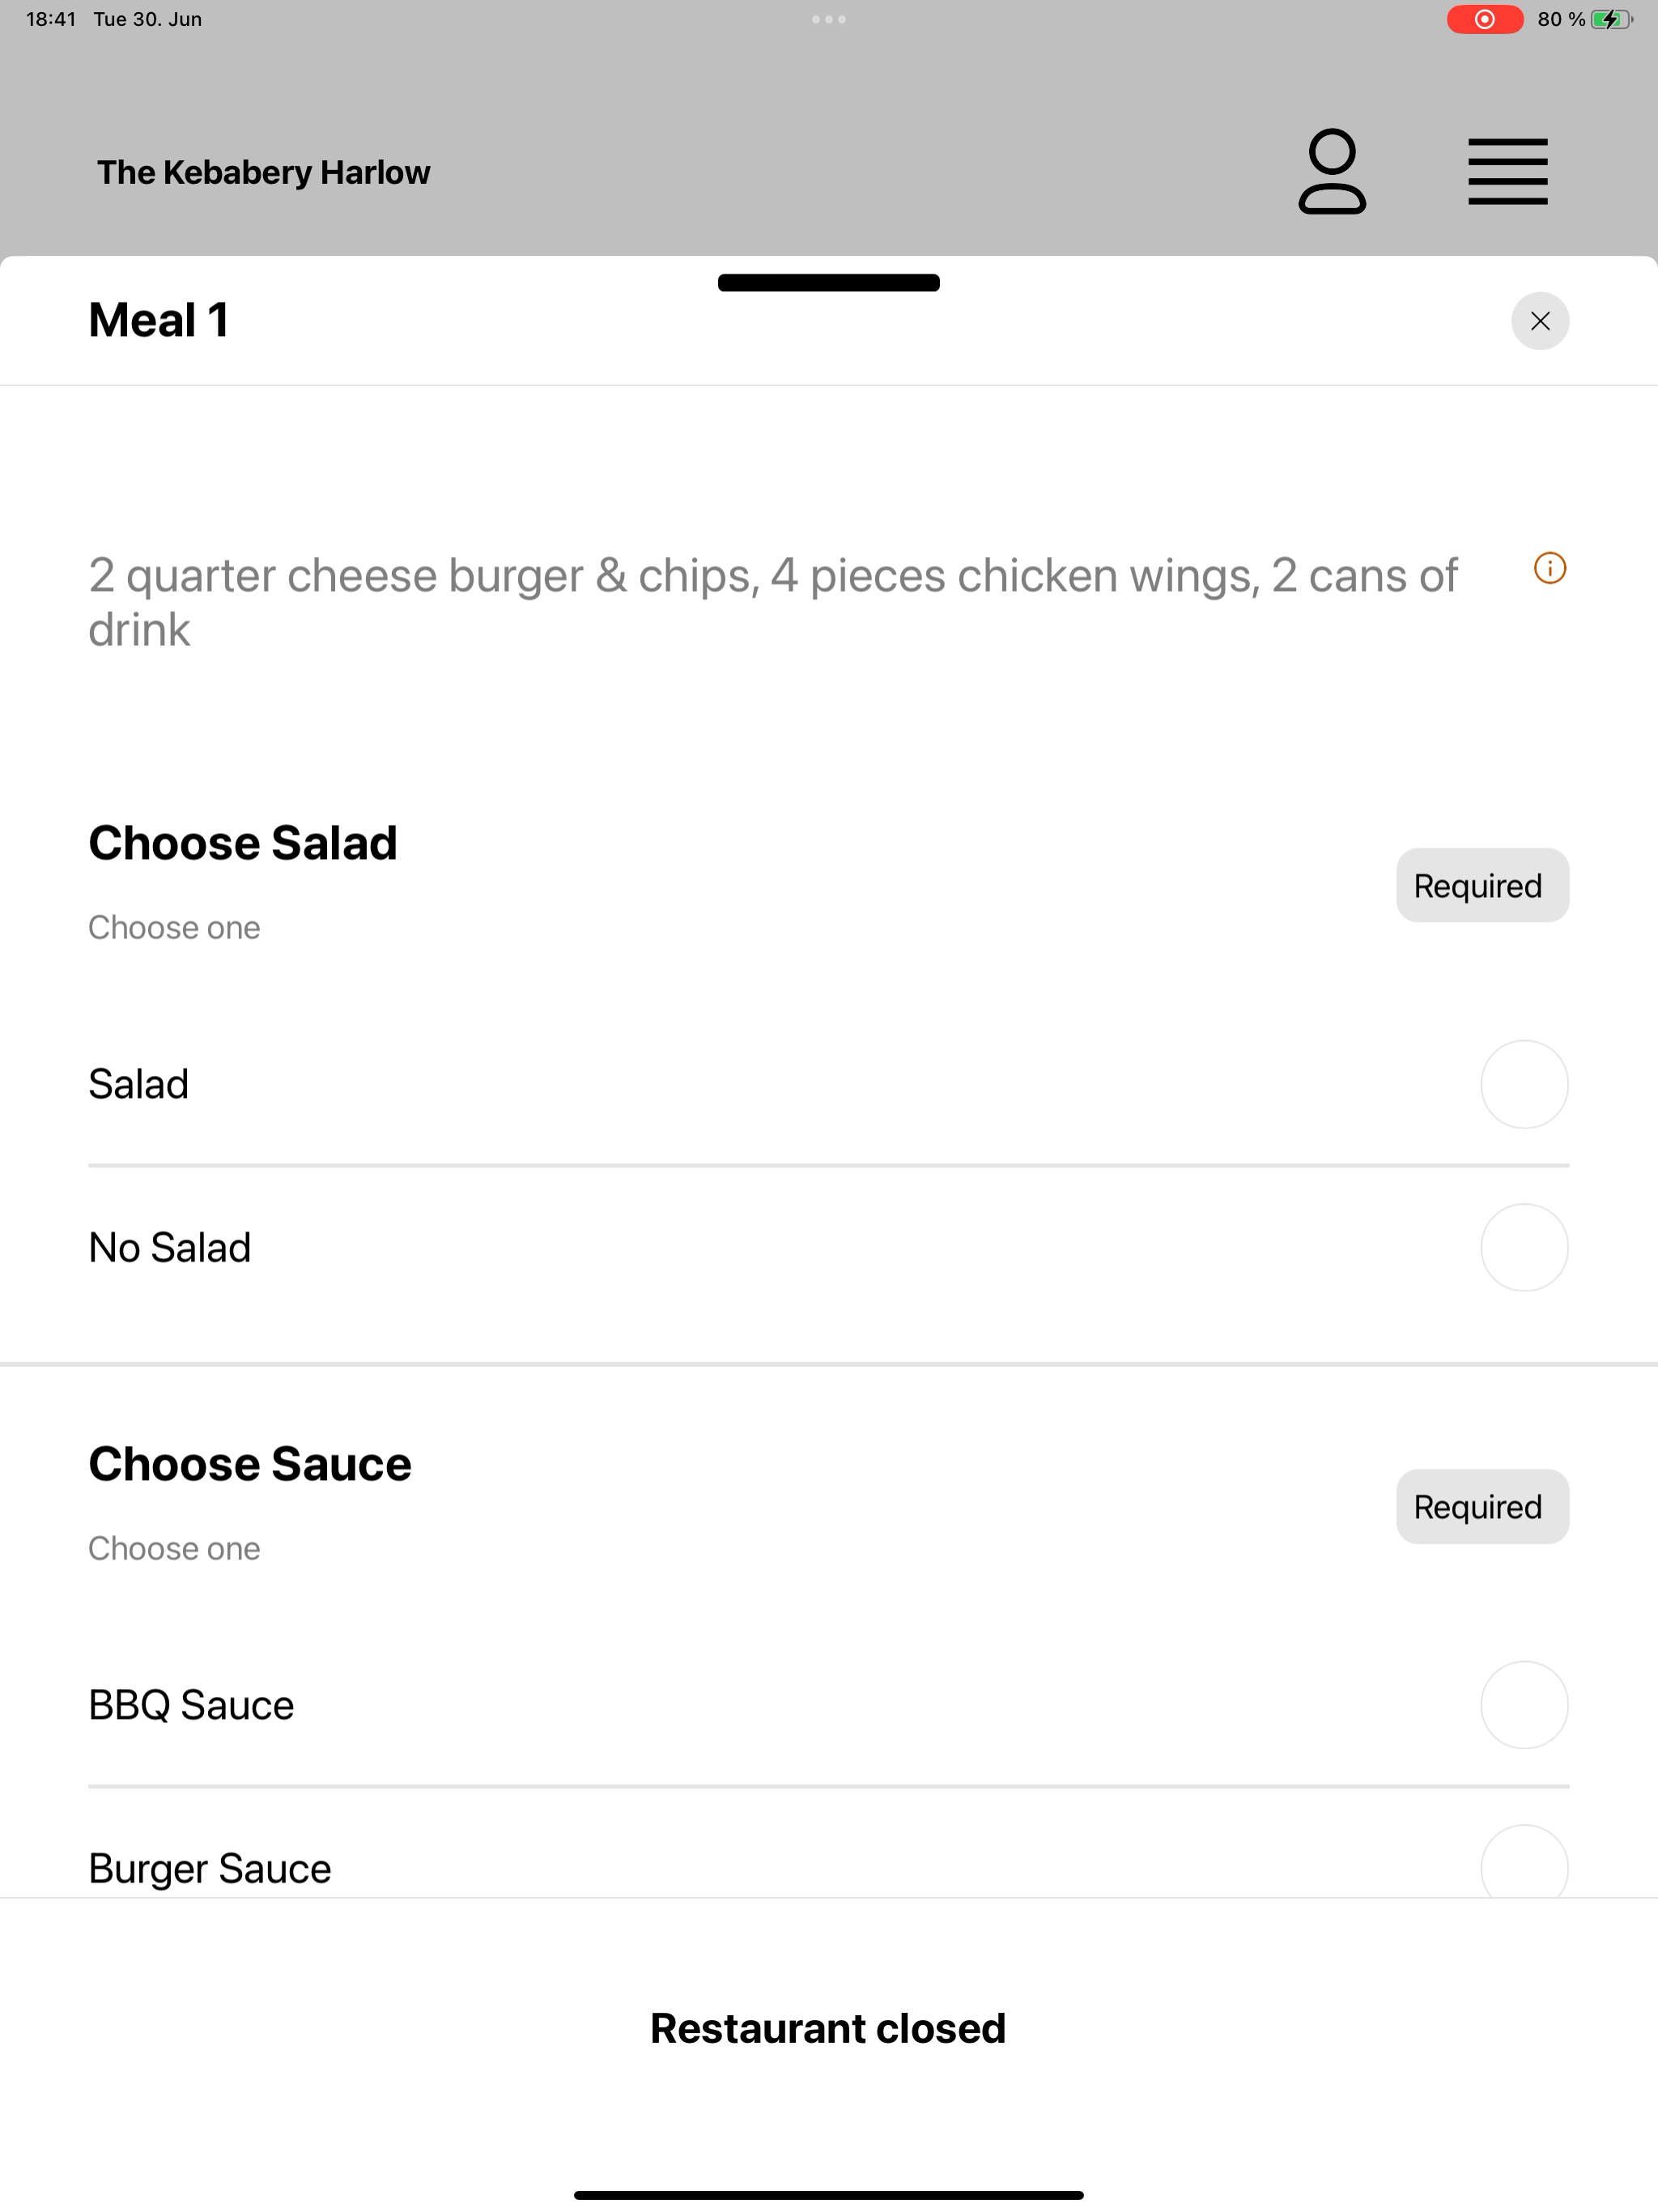Tap Required badge for Choose Salad
Screen dimensions: 1658x2212
1482,885
